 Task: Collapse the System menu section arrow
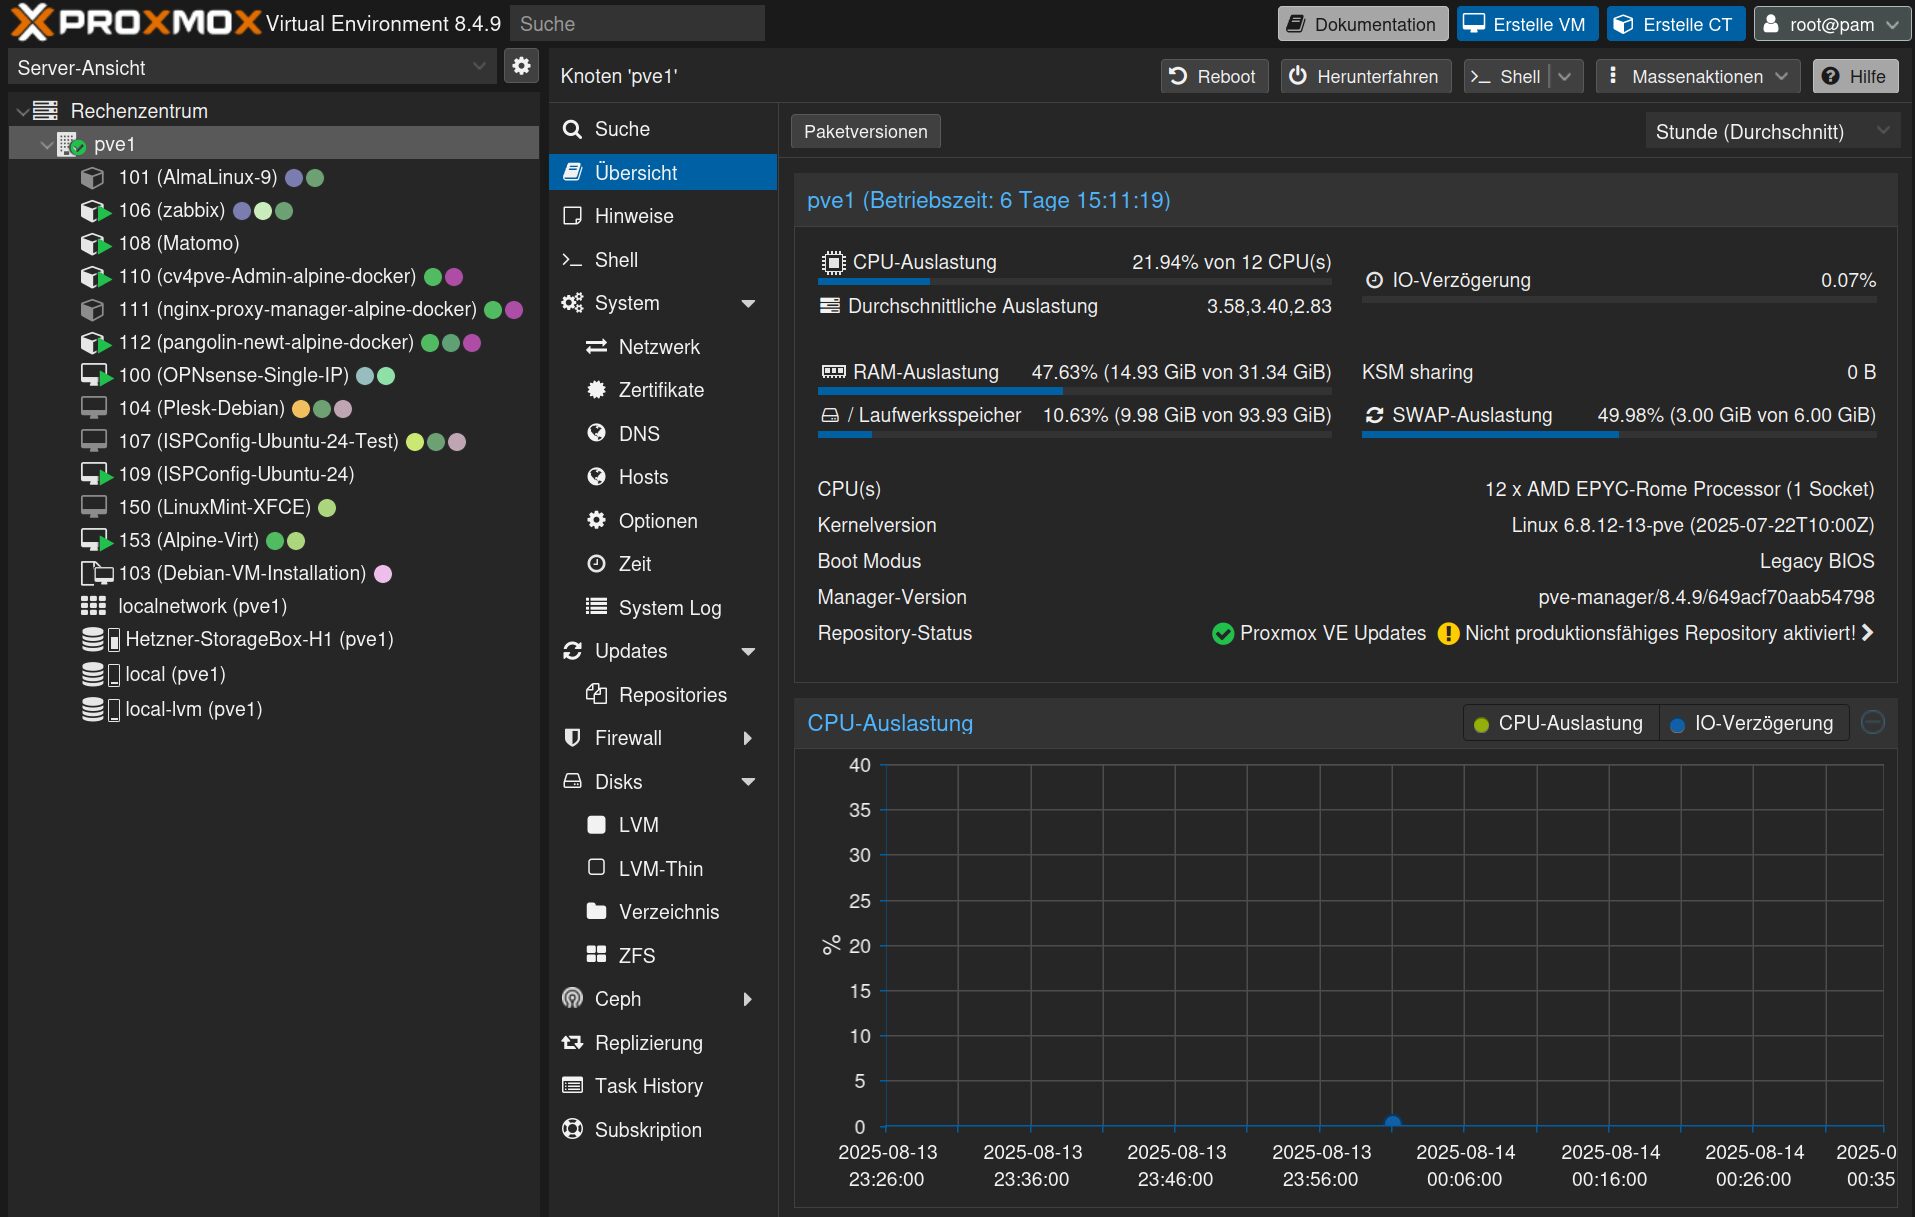click(748, 304)
